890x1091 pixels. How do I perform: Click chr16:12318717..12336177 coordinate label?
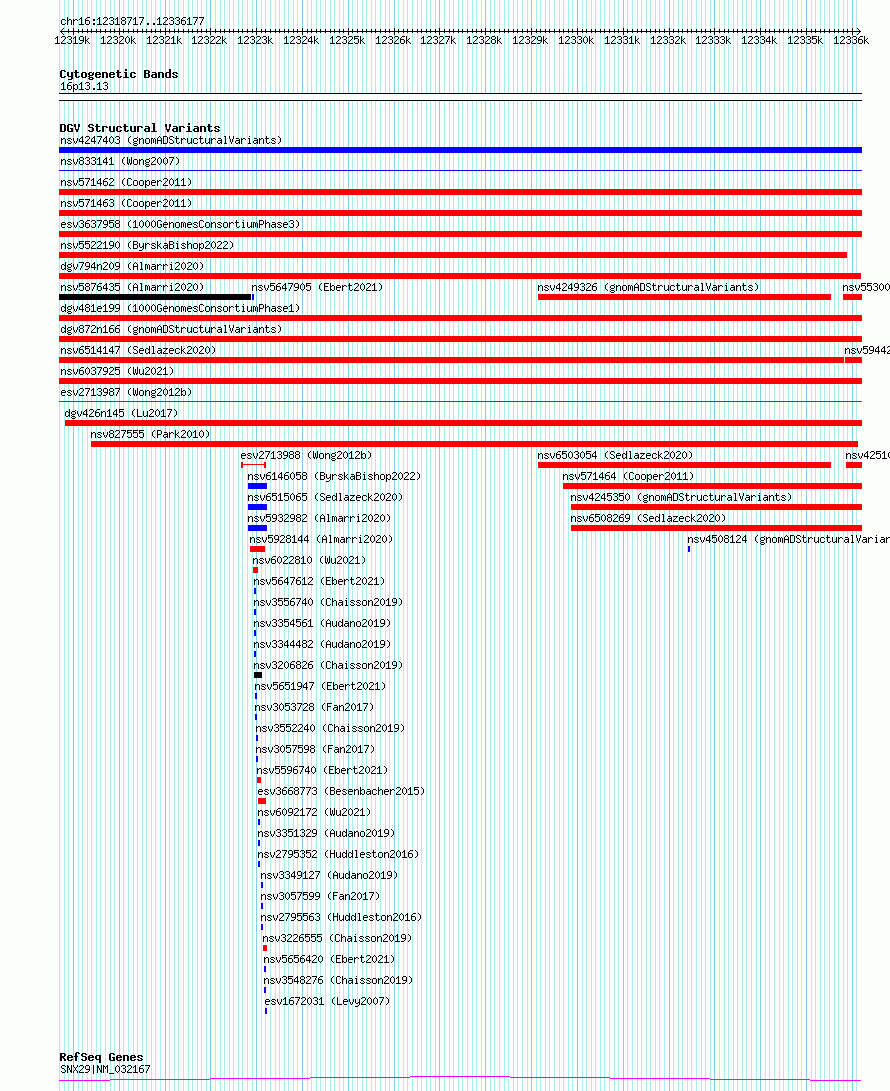pos(132,22)
